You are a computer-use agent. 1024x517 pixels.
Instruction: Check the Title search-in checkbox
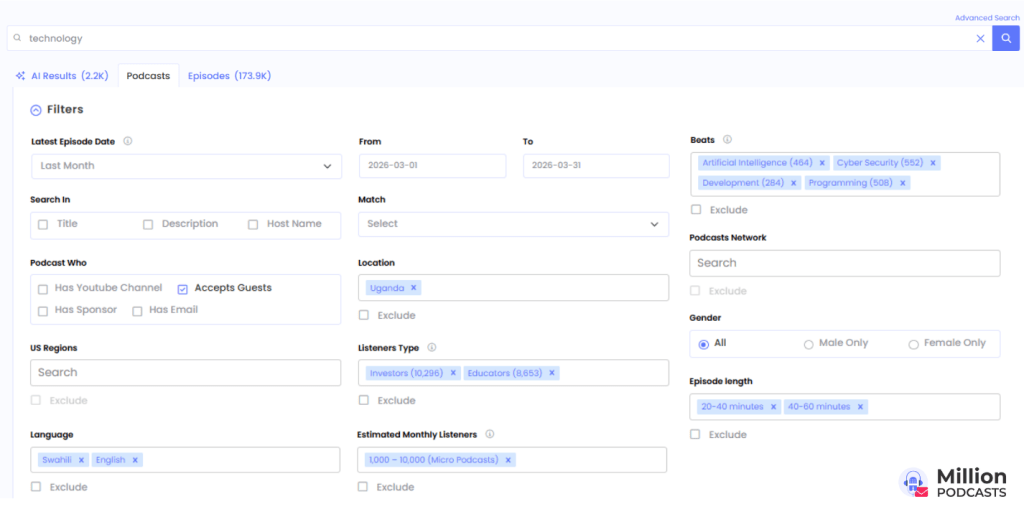tap(43, 225)
